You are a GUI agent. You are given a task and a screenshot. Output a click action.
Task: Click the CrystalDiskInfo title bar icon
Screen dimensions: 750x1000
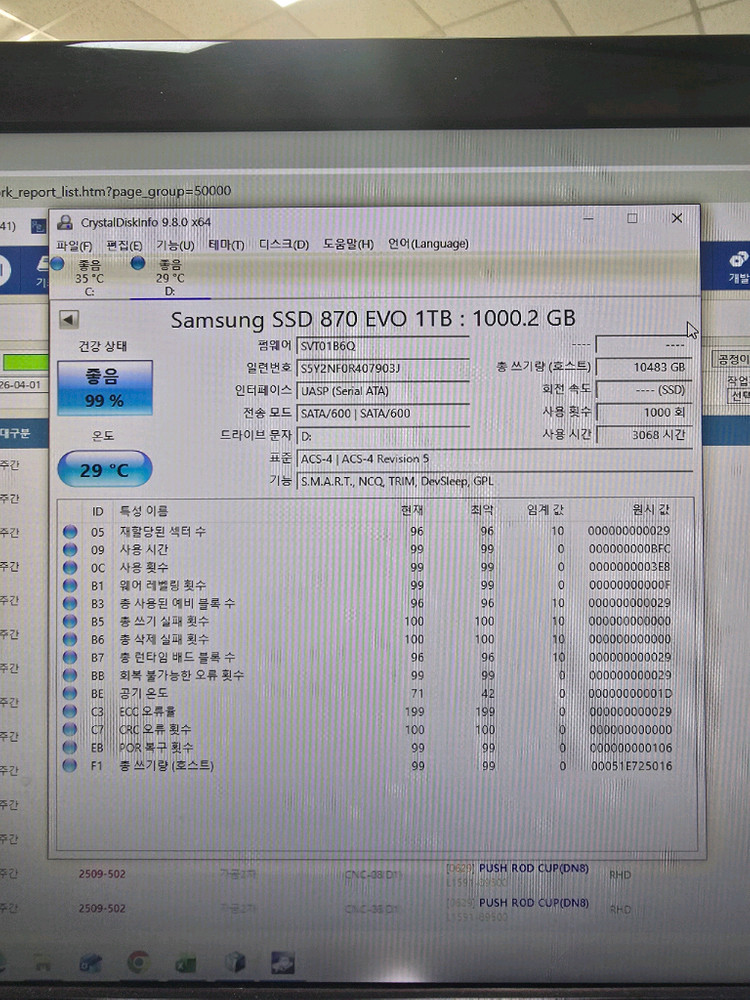click(x=64, y=222)
